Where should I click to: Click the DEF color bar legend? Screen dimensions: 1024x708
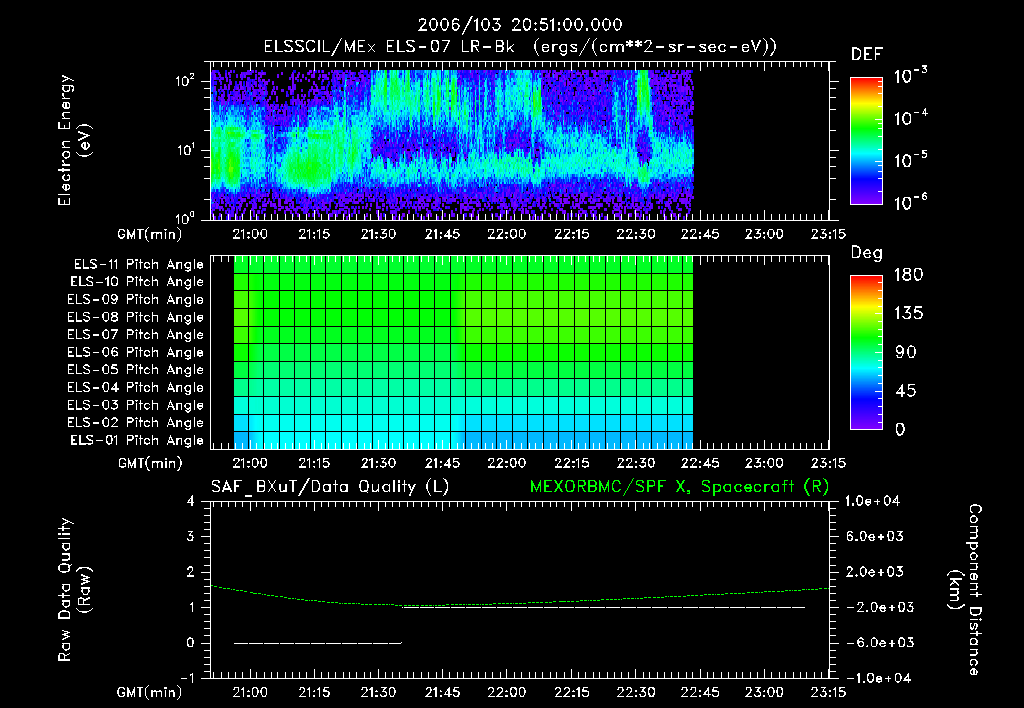[866, 140]
